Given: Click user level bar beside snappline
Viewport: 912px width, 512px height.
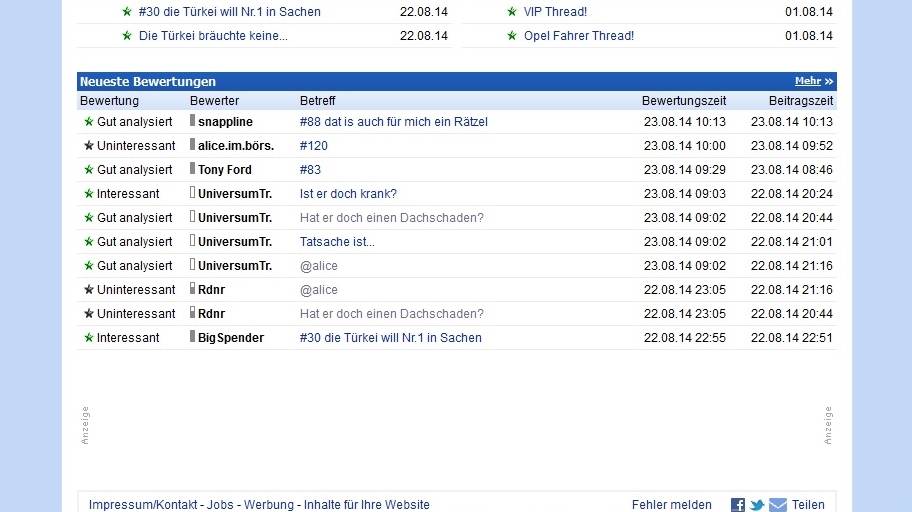Looking at the screenshot, I should coord(193,120).
